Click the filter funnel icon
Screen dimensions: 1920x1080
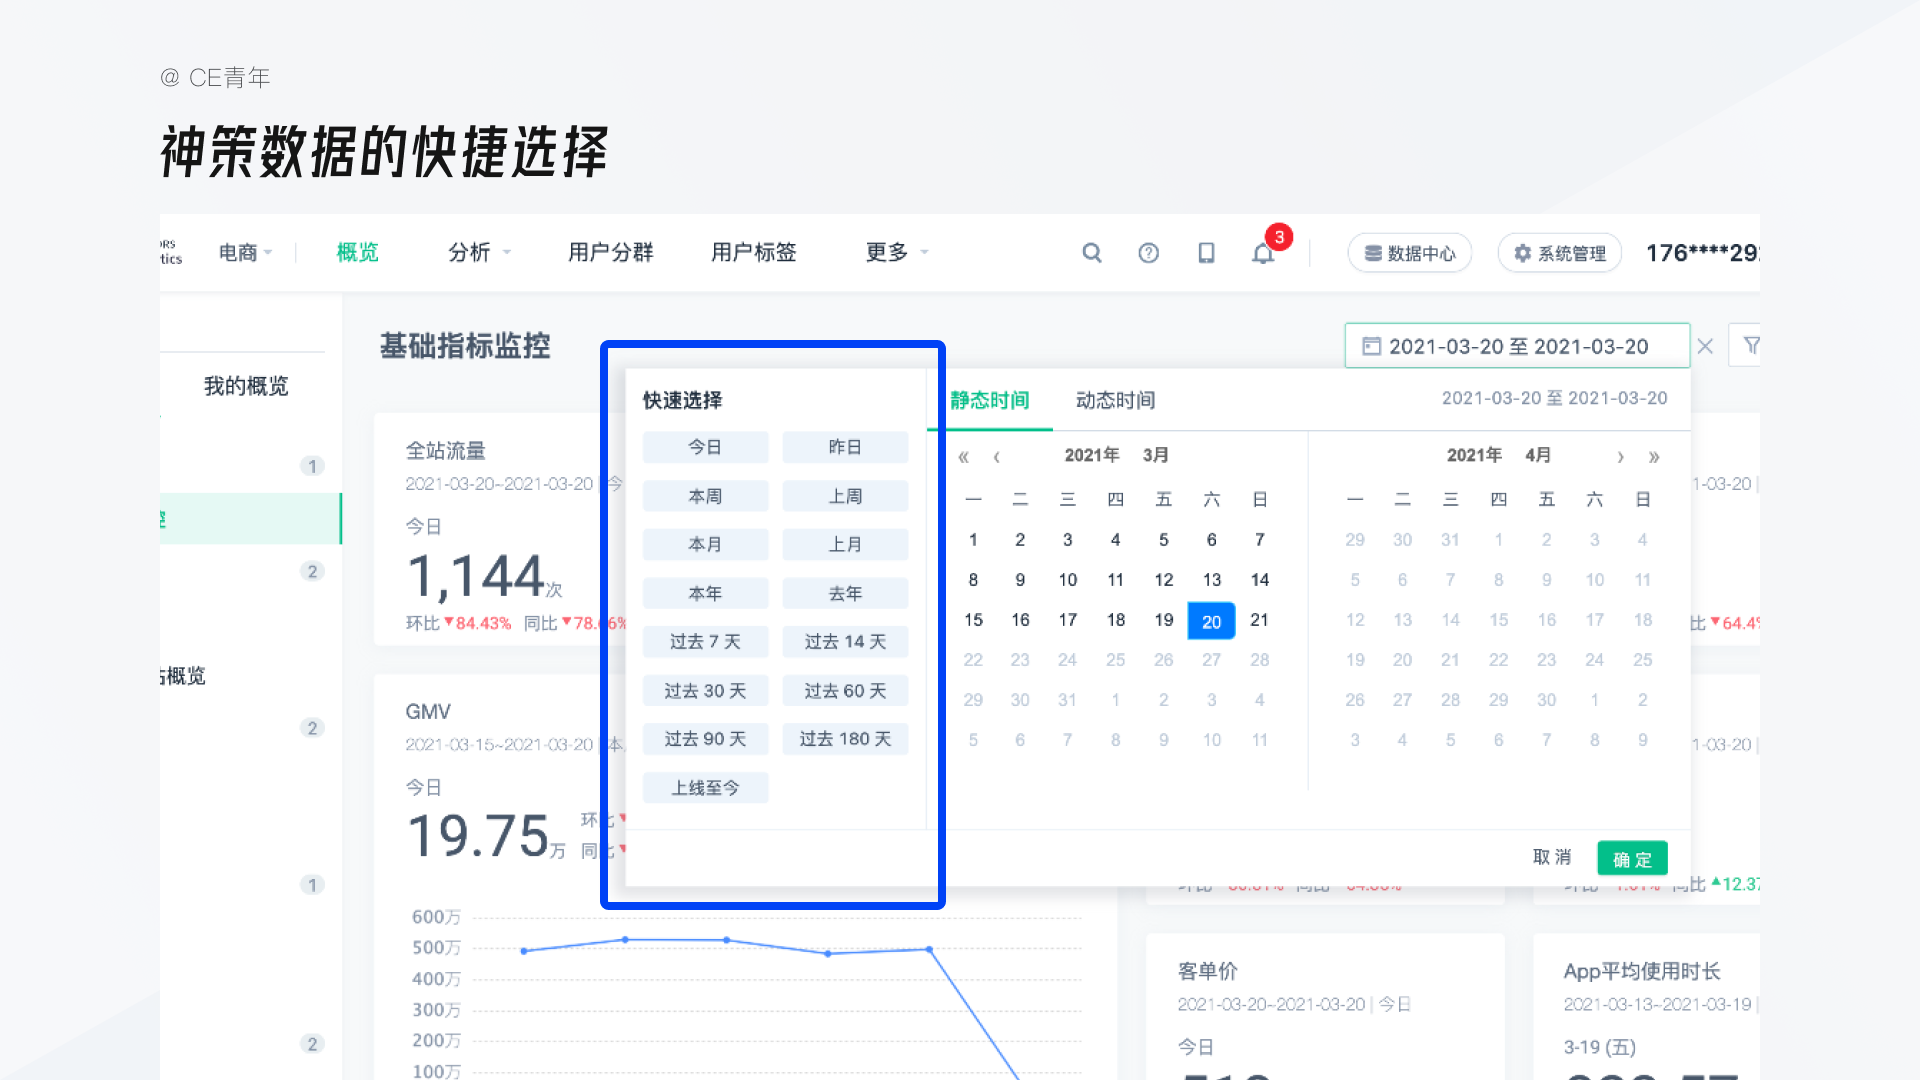click(x=1751, y=346)
